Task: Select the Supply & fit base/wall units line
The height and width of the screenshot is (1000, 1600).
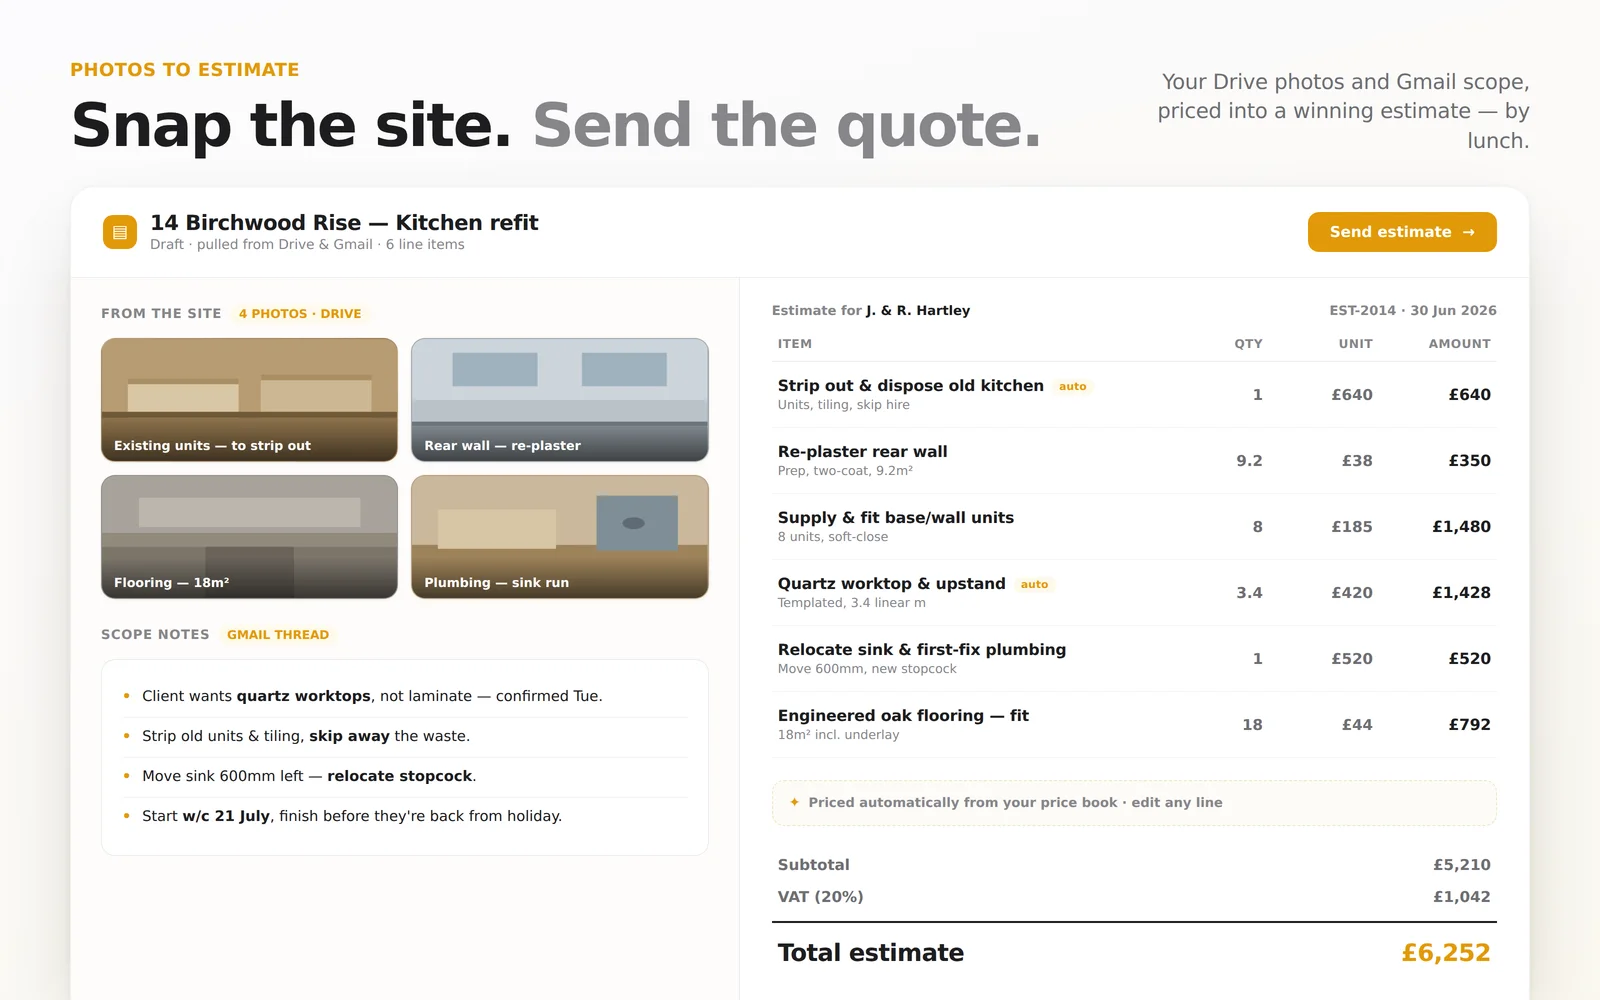Action: [1134, 527]
